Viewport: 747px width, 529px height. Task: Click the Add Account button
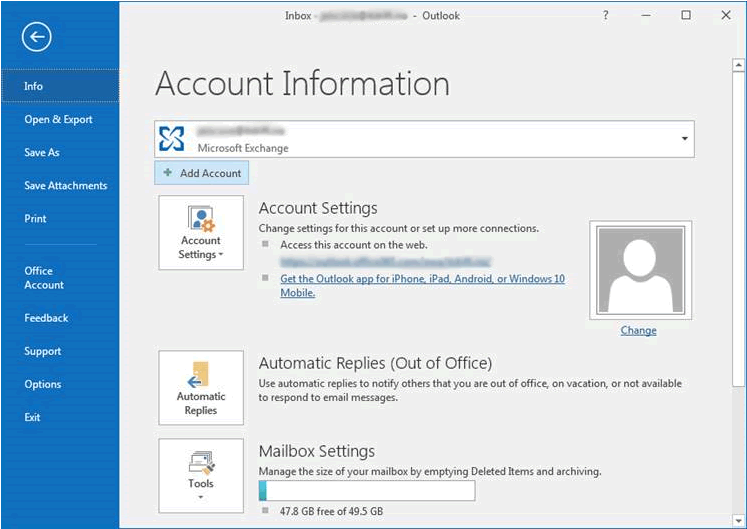[x=202, y=173]
